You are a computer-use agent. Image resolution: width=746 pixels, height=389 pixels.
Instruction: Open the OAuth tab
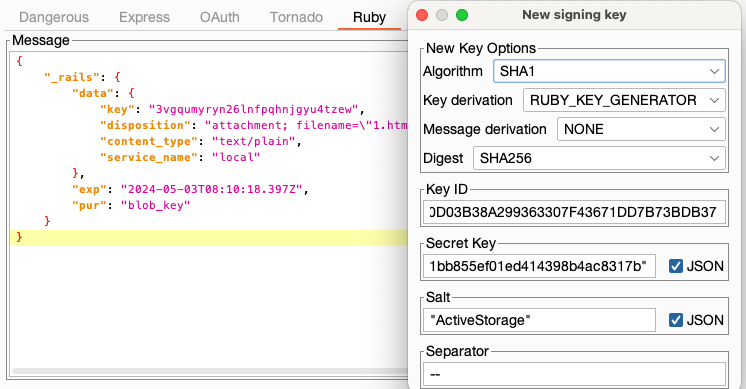(219, 17)
